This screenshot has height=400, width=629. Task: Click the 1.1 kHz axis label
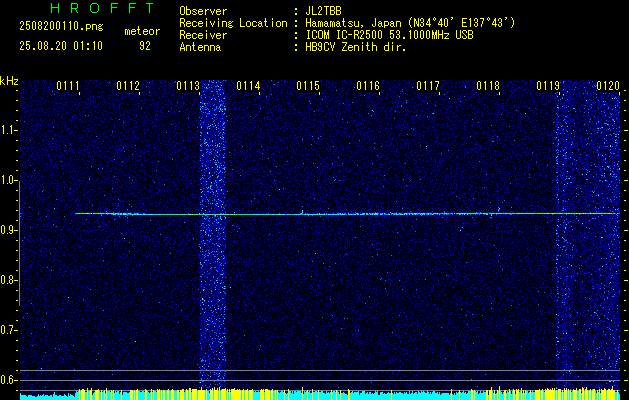click(8, 130)
